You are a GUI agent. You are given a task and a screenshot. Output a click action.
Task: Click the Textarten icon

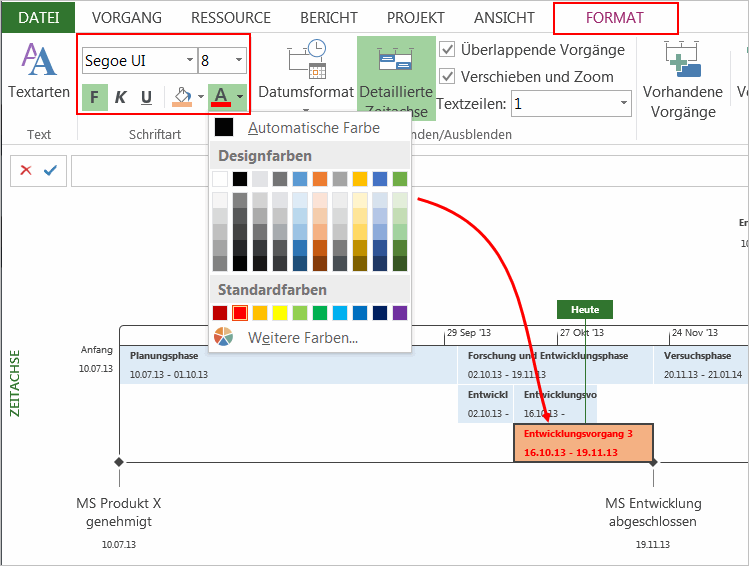tap(39, 61)
